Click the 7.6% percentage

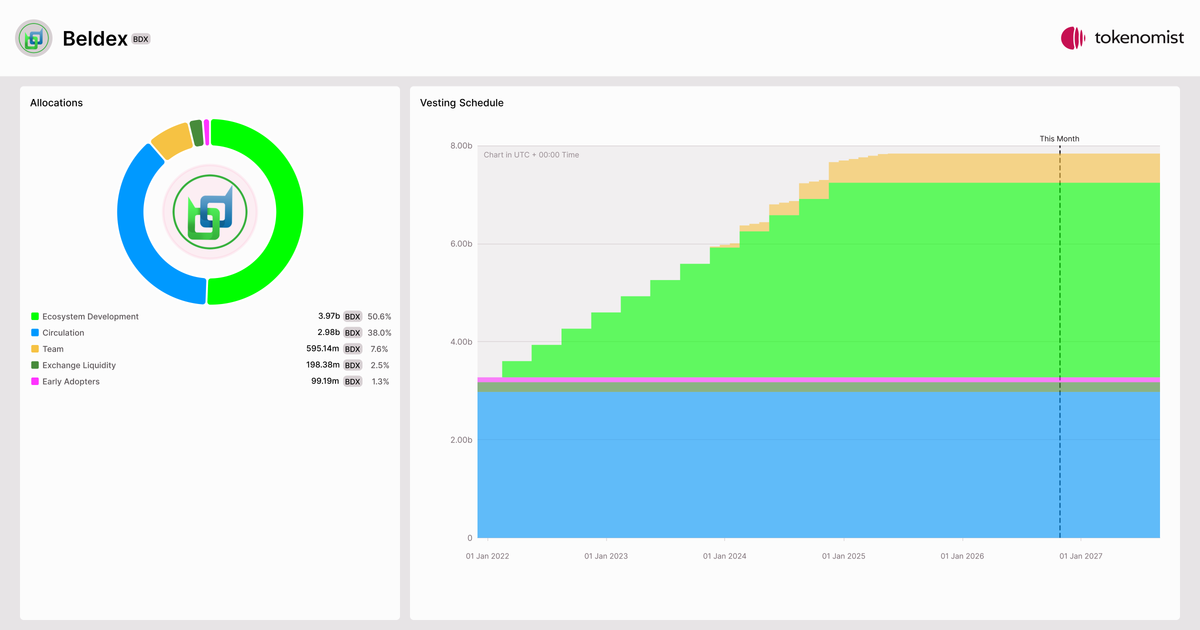tap(381, 349)
